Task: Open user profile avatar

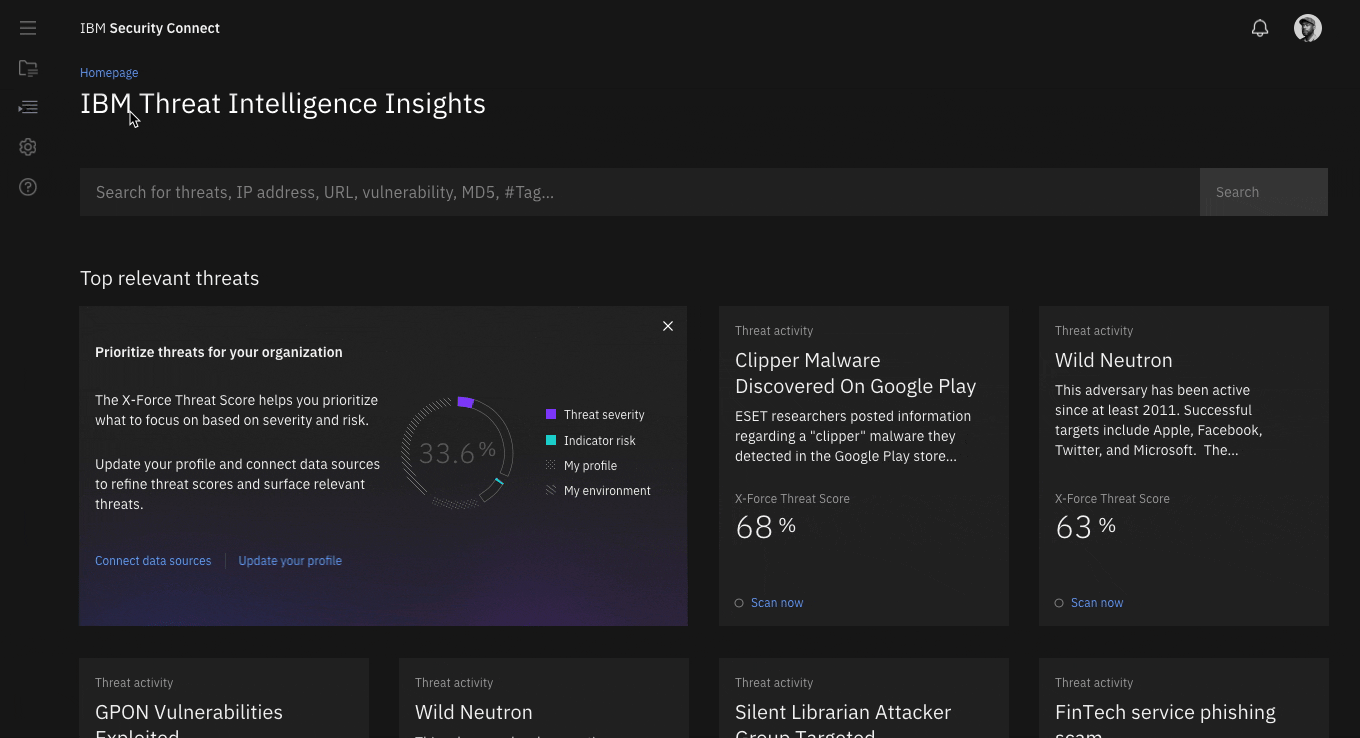Action: (1308, 28)
